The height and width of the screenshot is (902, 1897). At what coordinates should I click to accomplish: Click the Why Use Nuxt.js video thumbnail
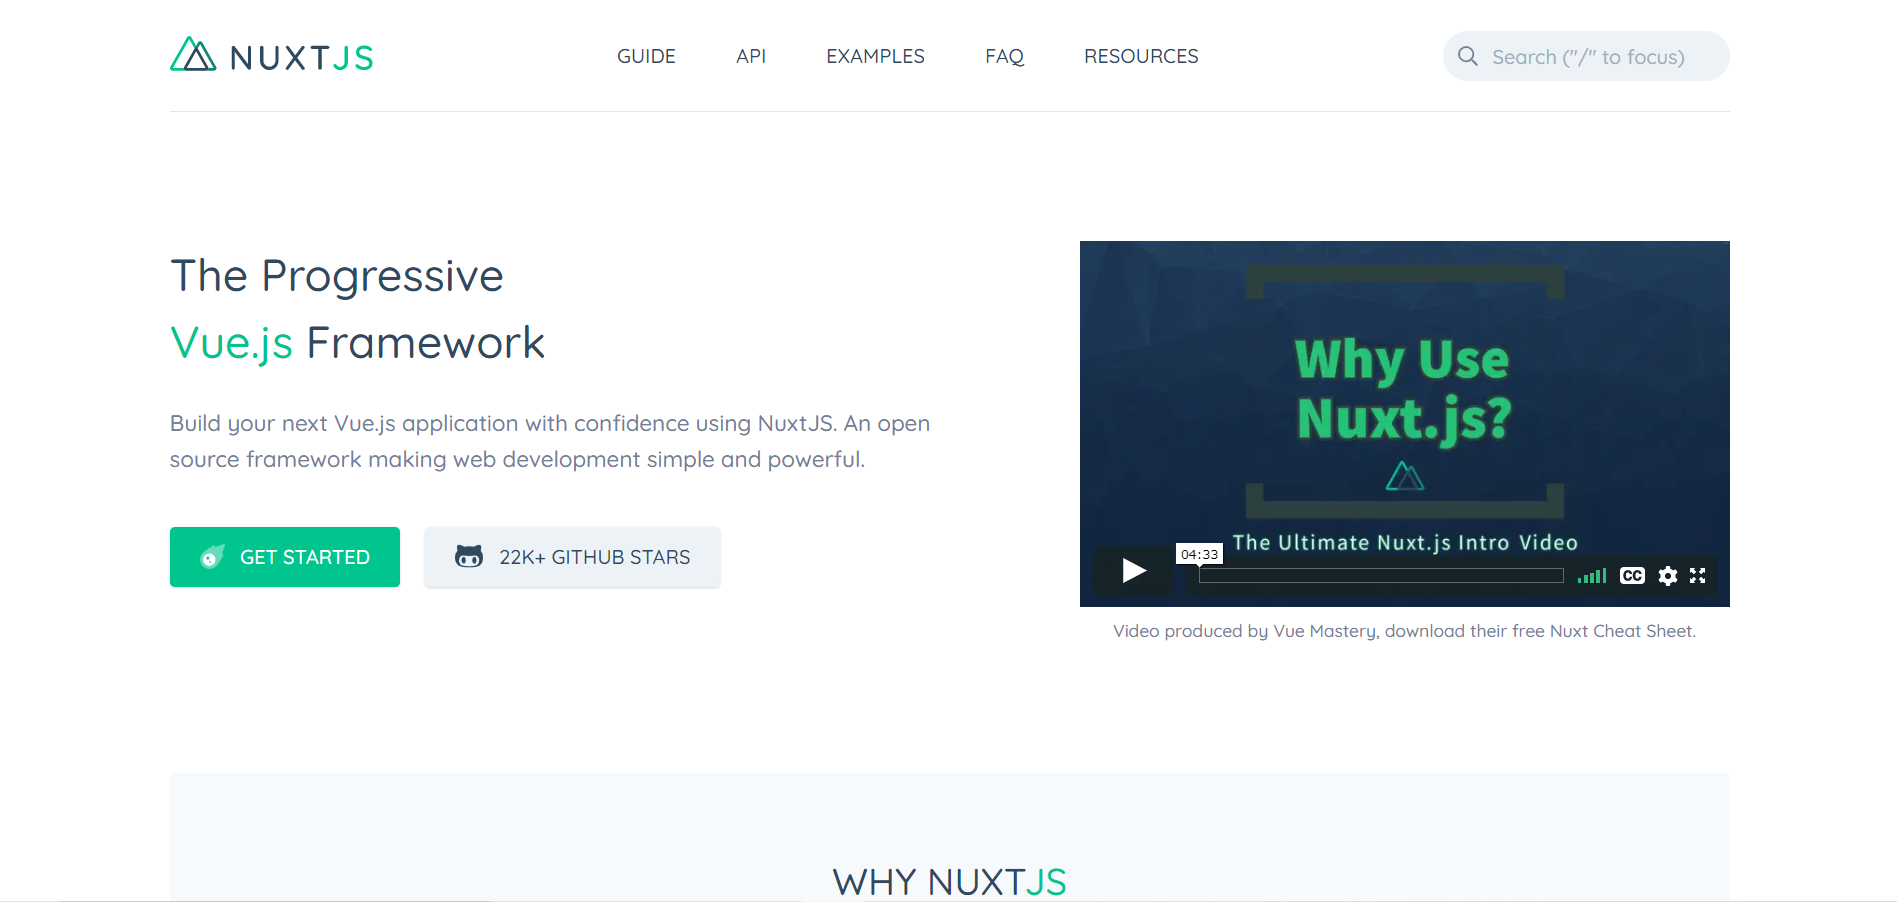tap(1404, 400)
